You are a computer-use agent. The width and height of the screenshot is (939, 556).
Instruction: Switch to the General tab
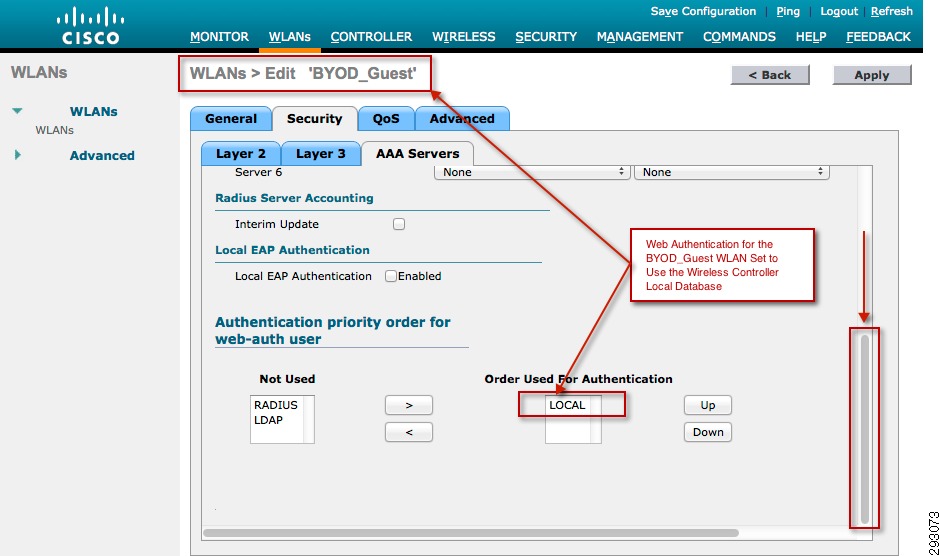pyautogui.click(x=231, y=119)
